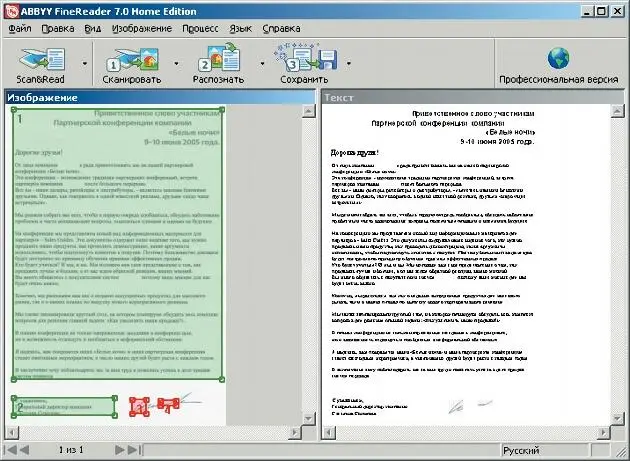
Task: Select the Текст panel header
Action: click(x=470, y=97)
